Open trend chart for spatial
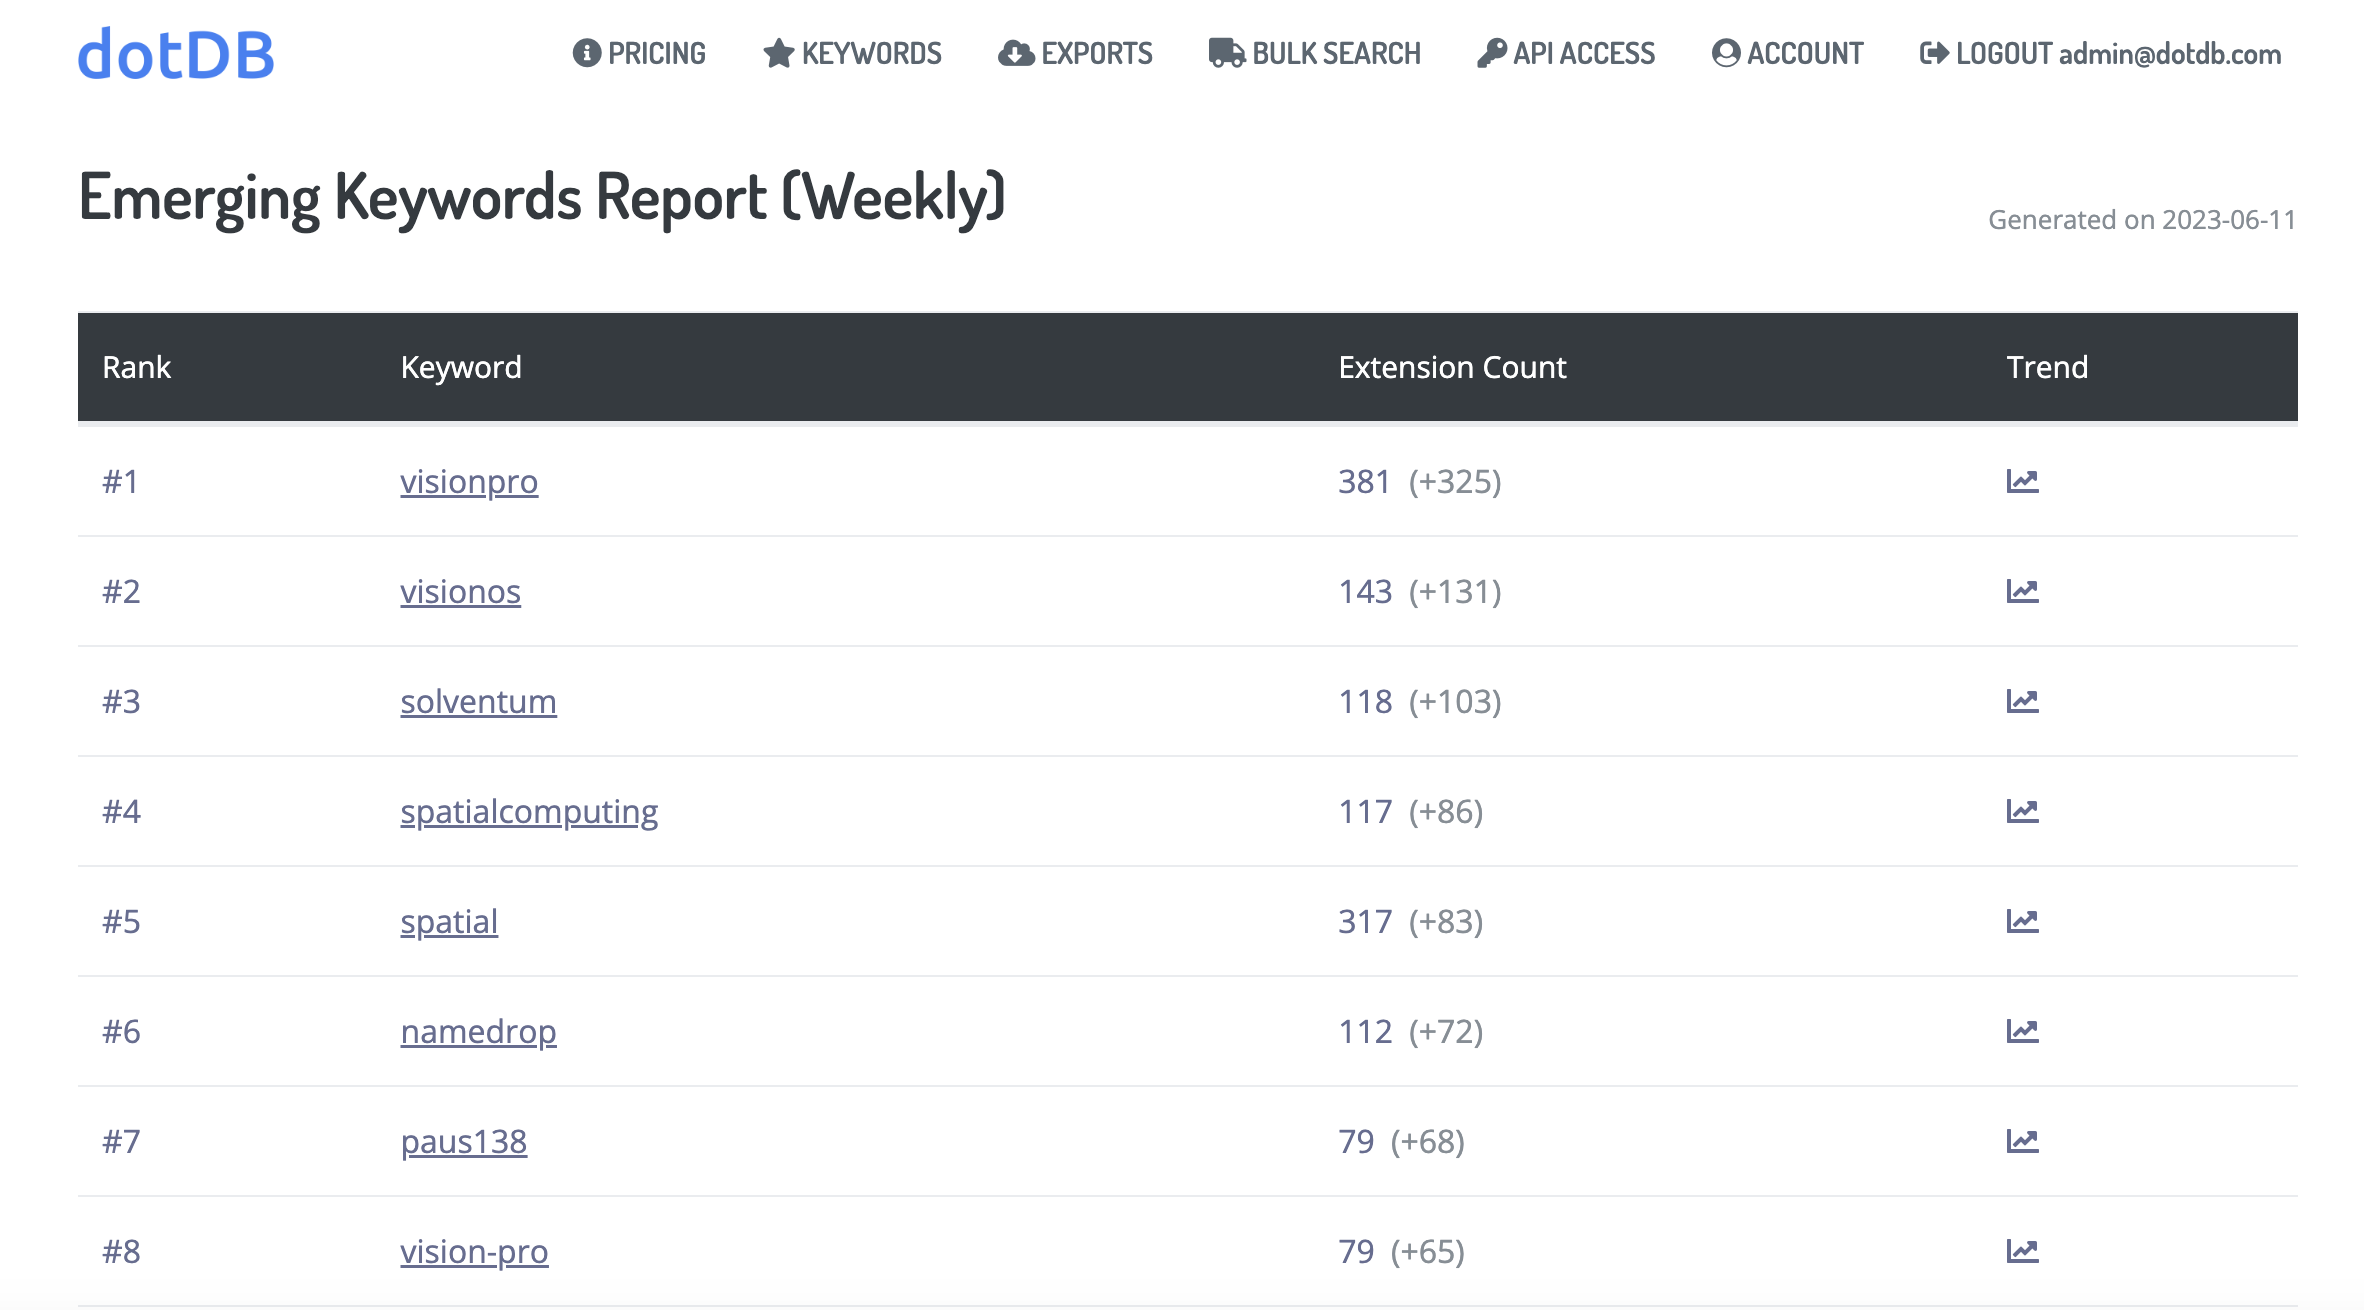 point(2022,921)
